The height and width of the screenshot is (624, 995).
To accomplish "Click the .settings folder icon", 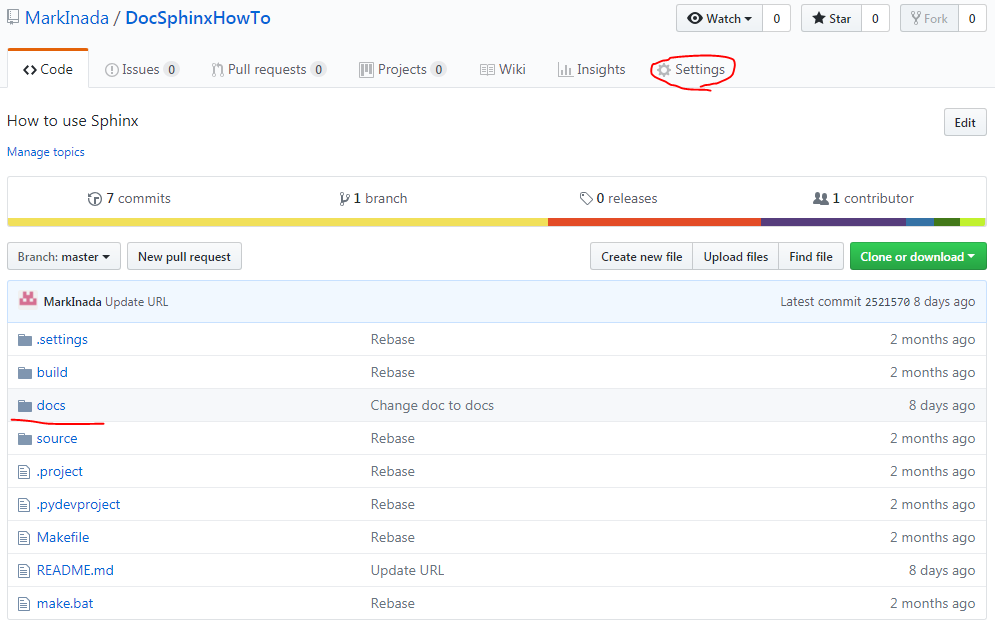I will pyautogui.click(x=25, y=340).
